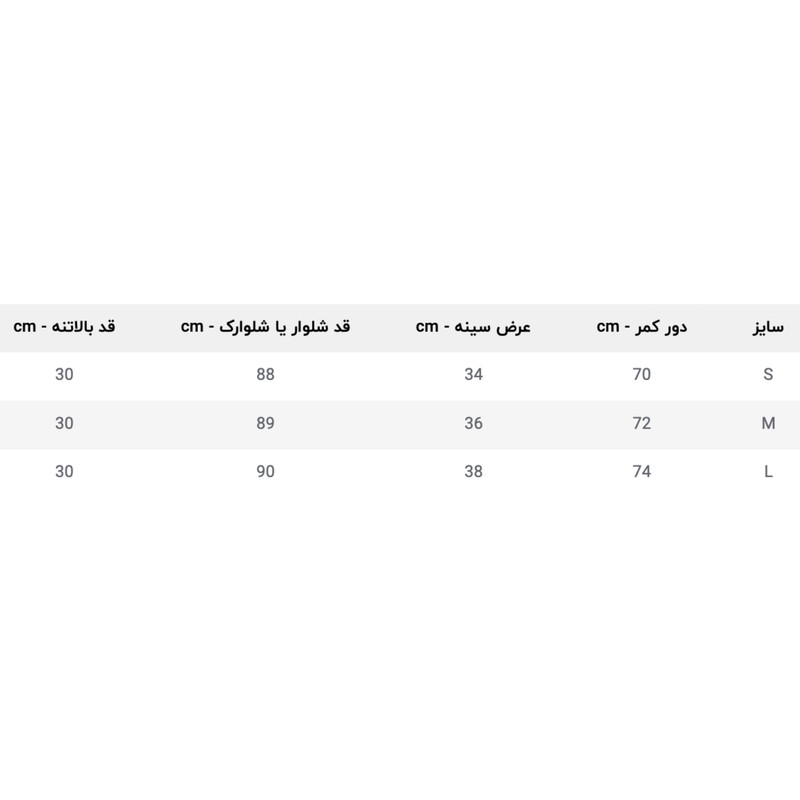Click the سایز column header
The width and height of the screenshot is (800, 800).
pyautogui.click(x=768, y=327)
